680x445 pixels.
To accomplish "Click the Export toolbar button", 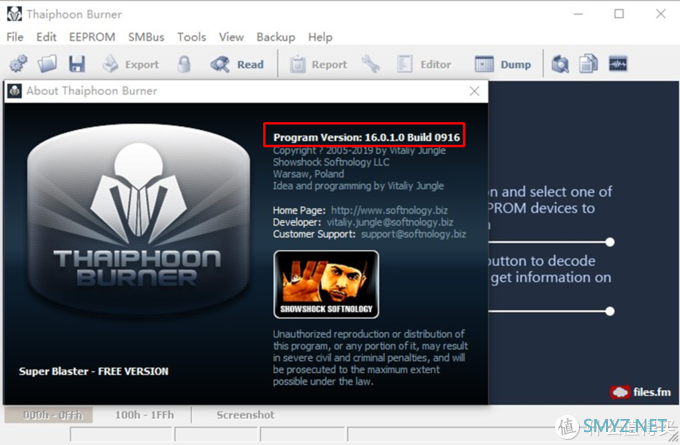I will point(131,64).
